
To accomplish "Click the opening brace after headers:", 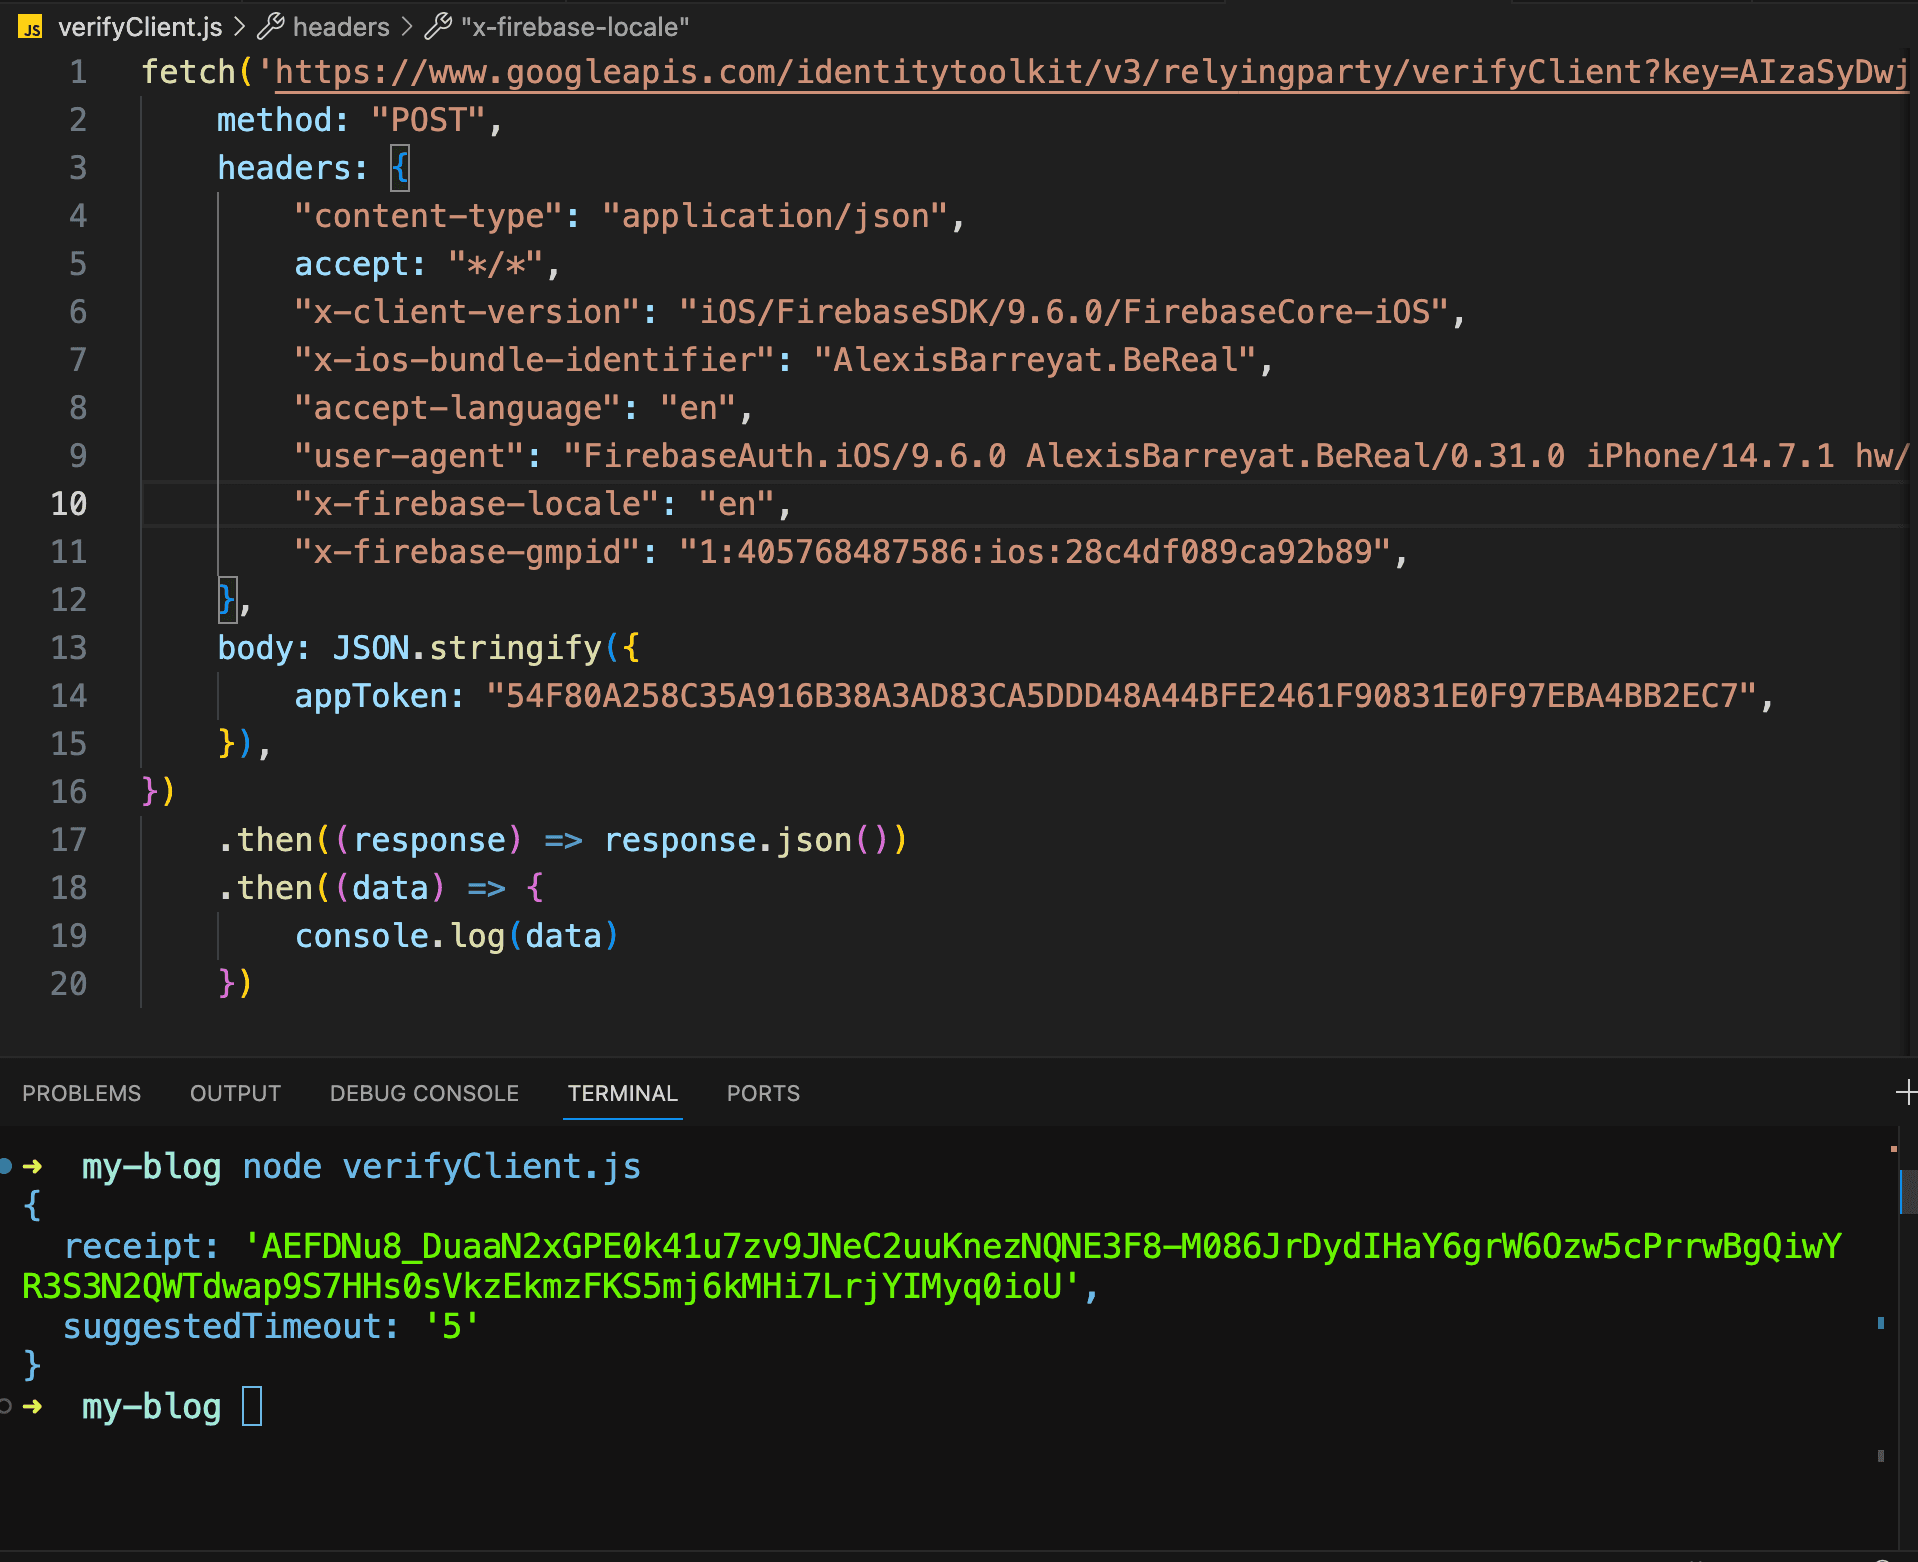I will pos(400,168).
